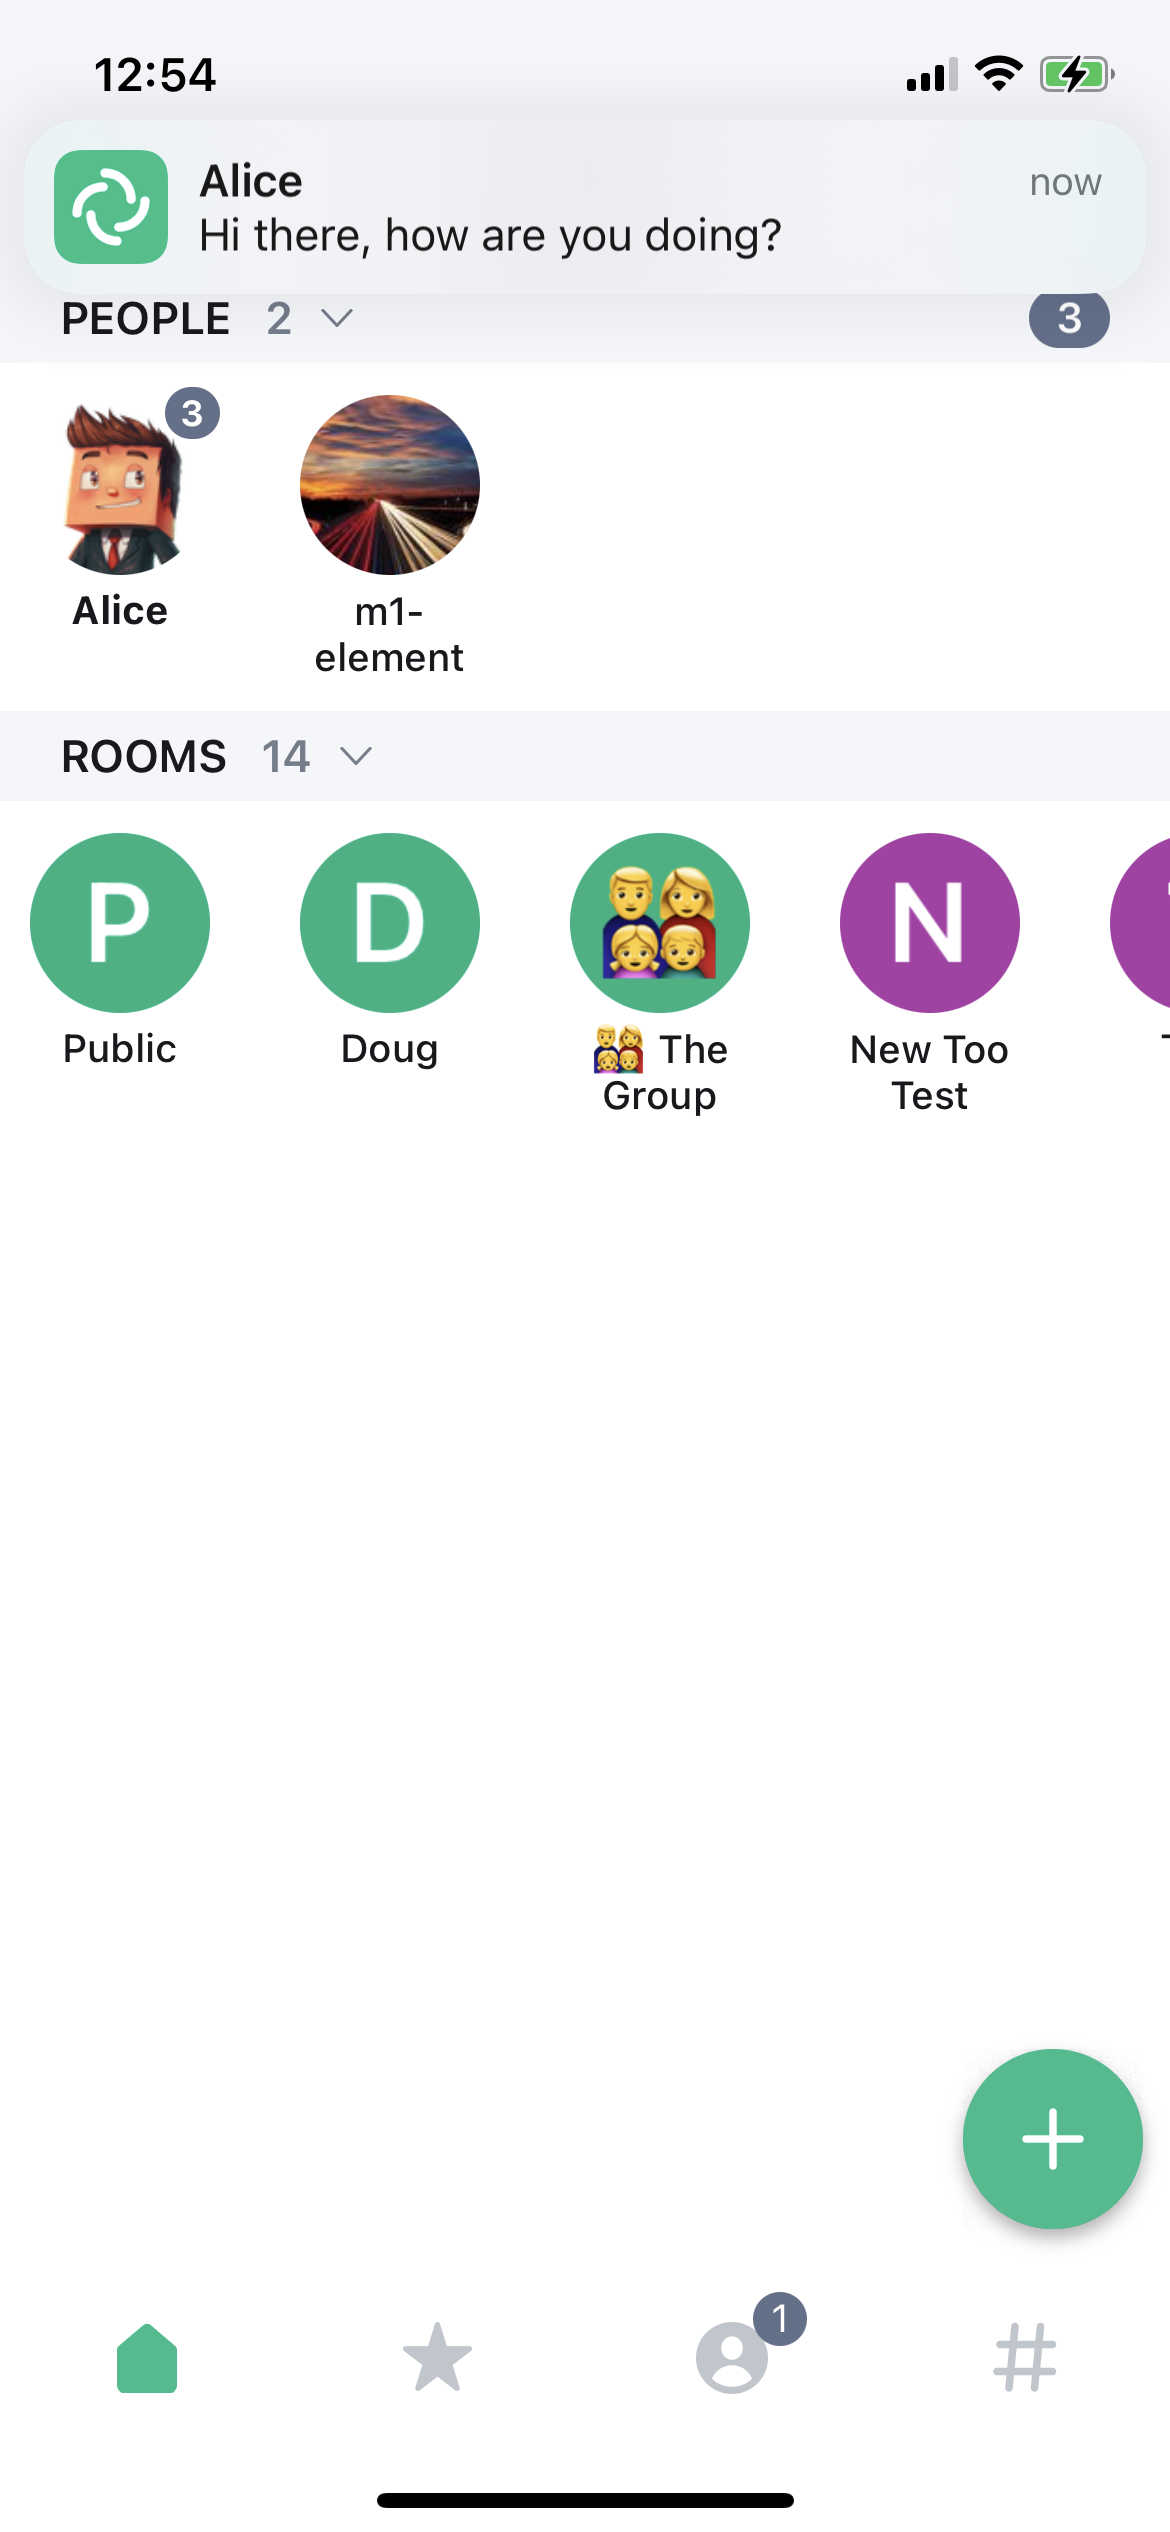The image size is (1170, 2532).
Task: Tap the green plus floating button
Action: point(1052,2138)
